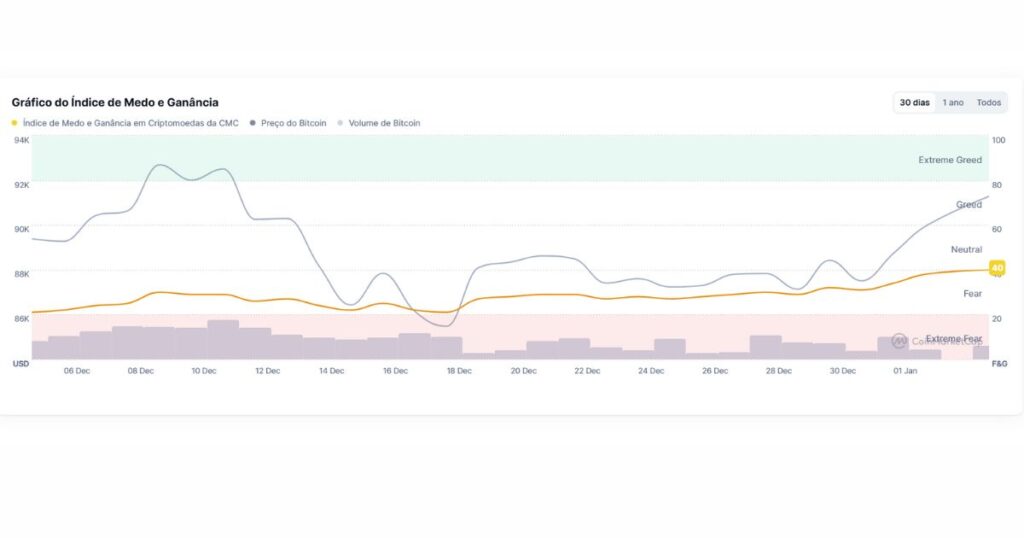This screenshot has height=538, width=1024.
Task: Click the CoinMarketCap watermark logo
Action: (x=899, y=341)
